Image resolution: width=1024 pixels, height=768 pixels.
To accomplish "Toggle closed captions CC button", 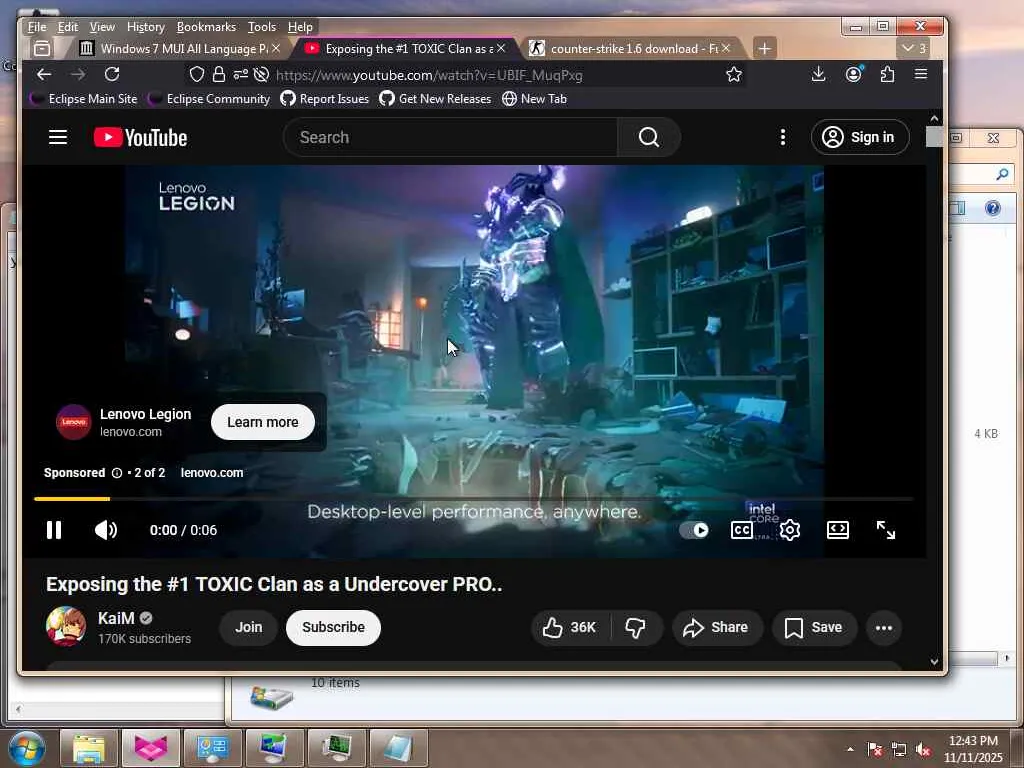I will 742,530.
